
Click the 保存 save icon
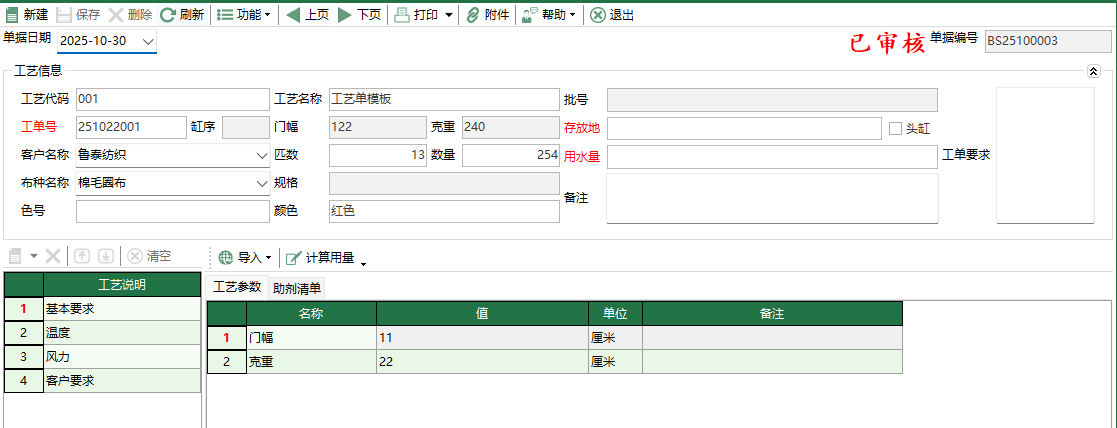pyautogui.click(x=63, y=14)
